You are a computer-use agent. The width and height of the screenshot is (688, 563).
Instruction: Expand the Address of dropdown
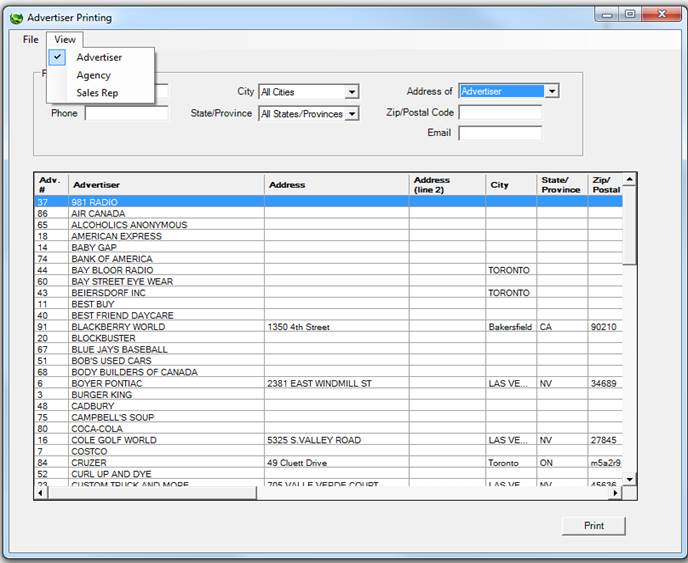552,91
